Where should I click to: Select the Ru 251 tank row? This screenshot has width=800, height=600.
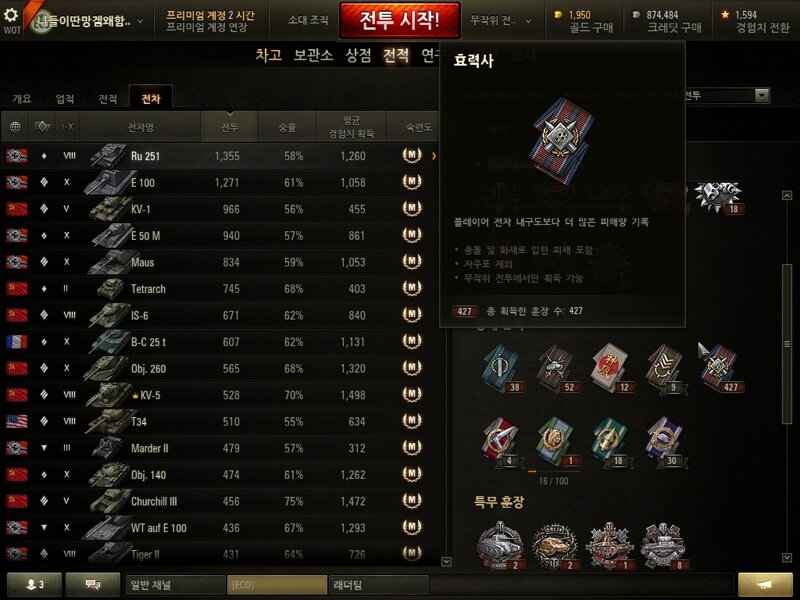pos(219,156)
